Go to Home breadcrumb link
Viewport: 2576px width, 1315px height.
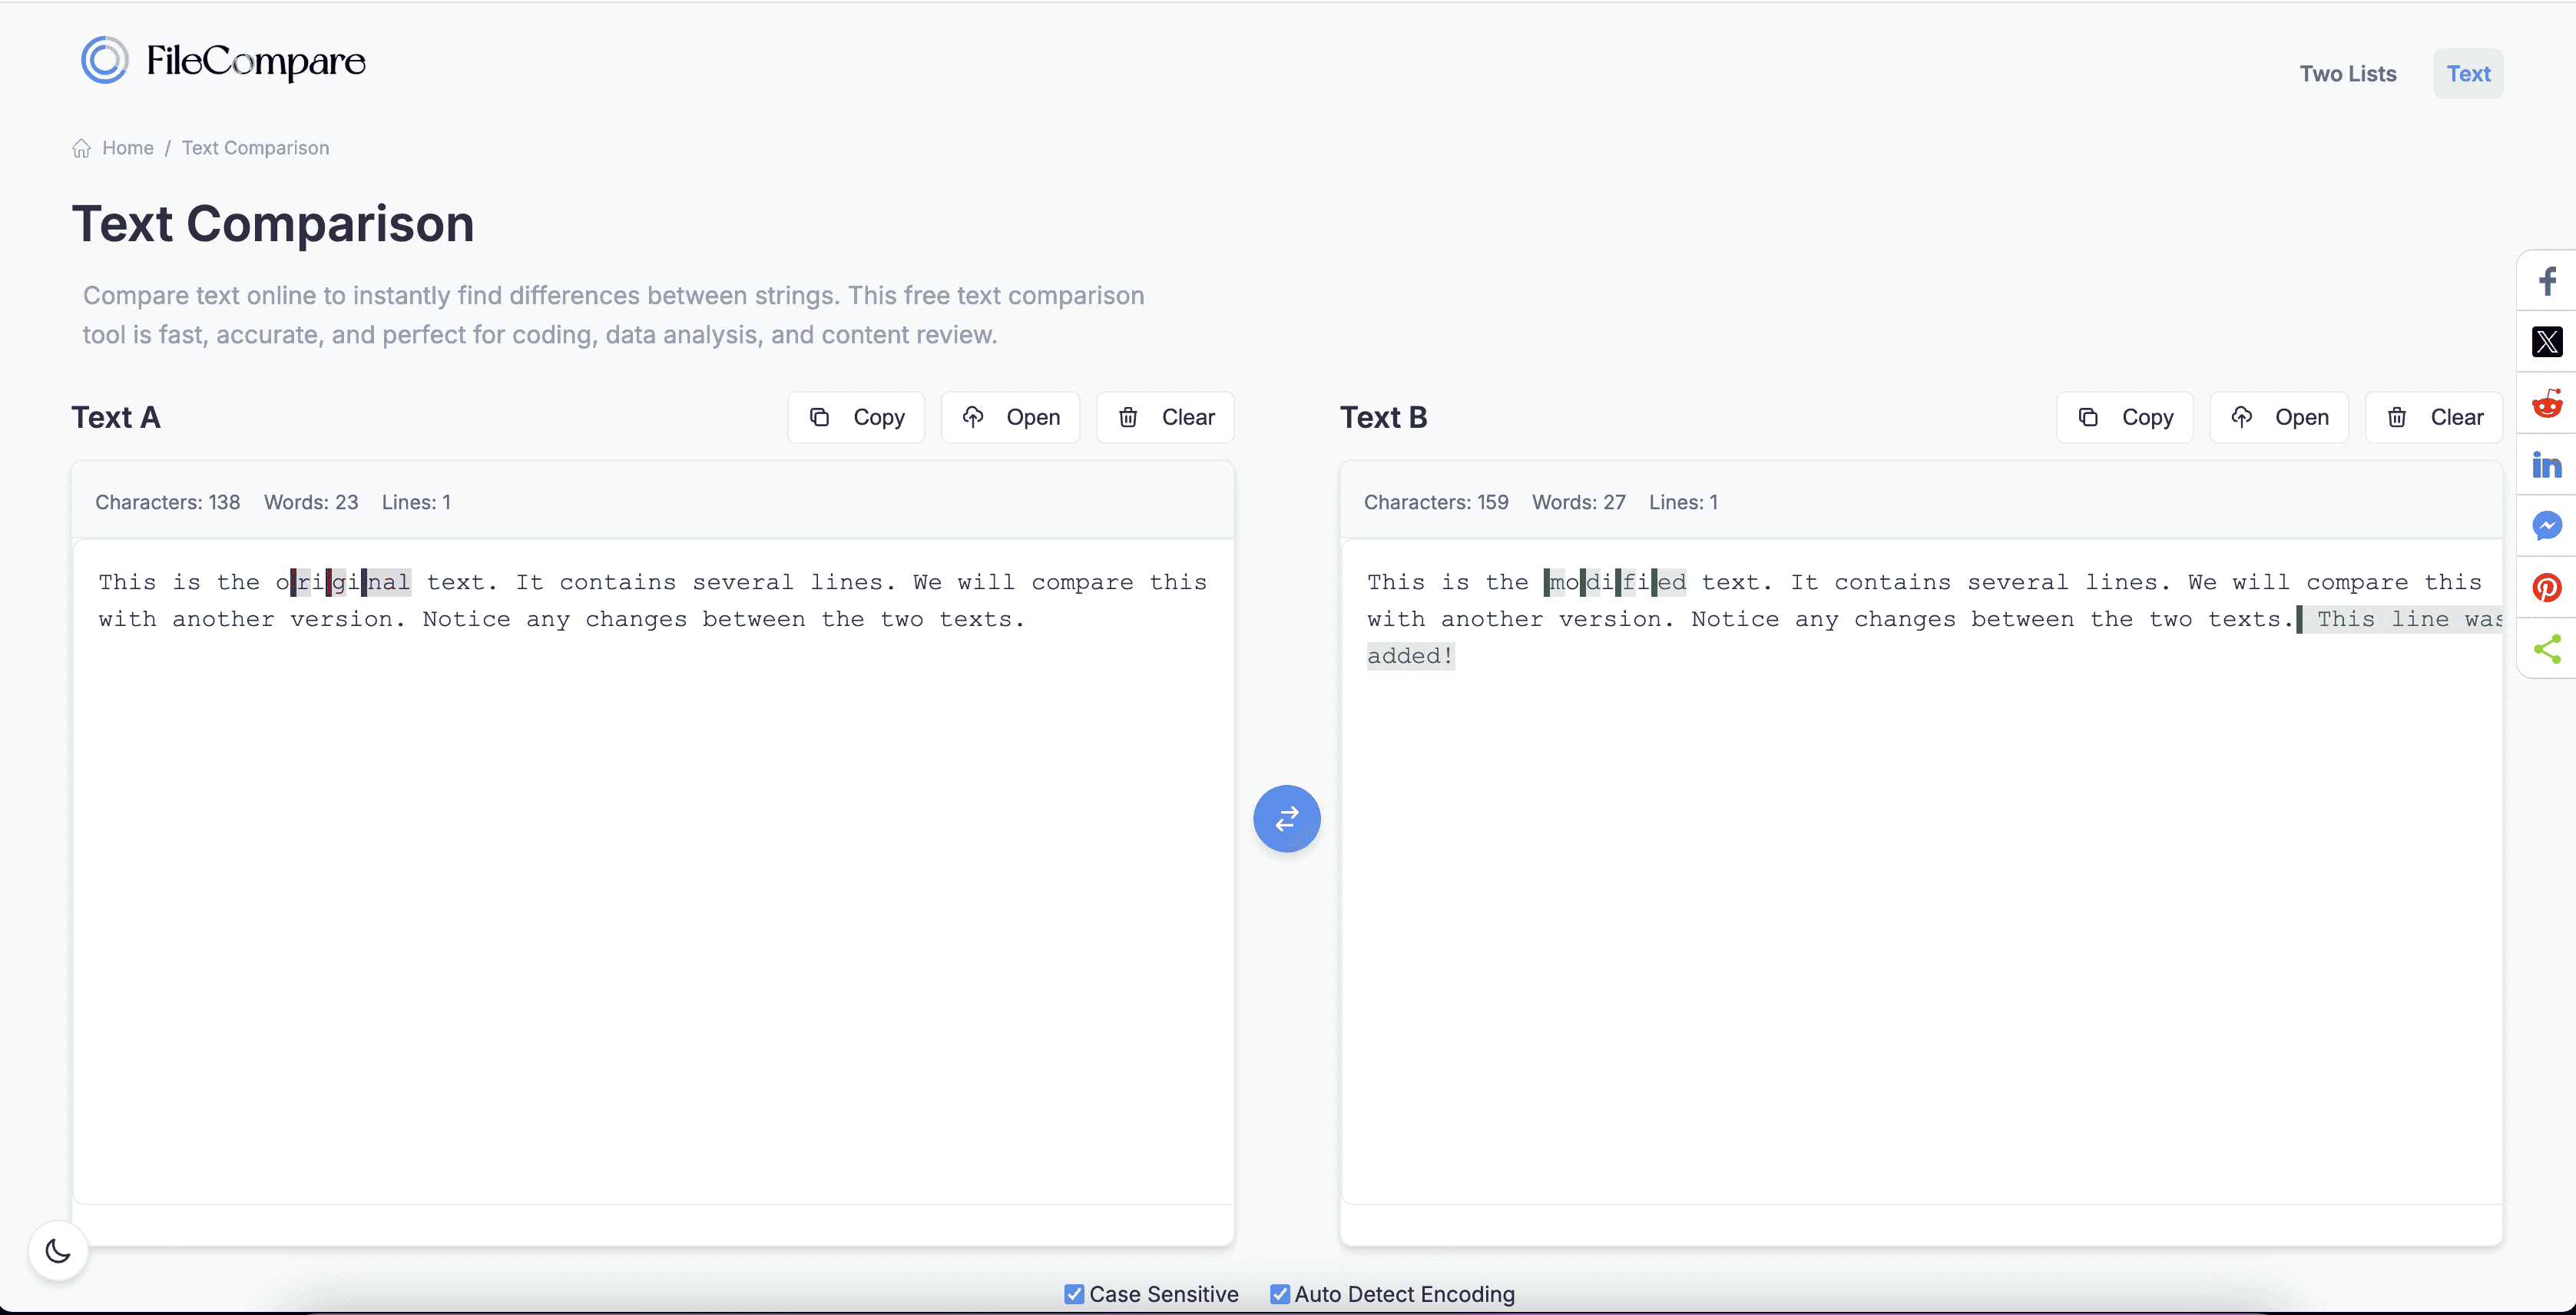point(127,148)
